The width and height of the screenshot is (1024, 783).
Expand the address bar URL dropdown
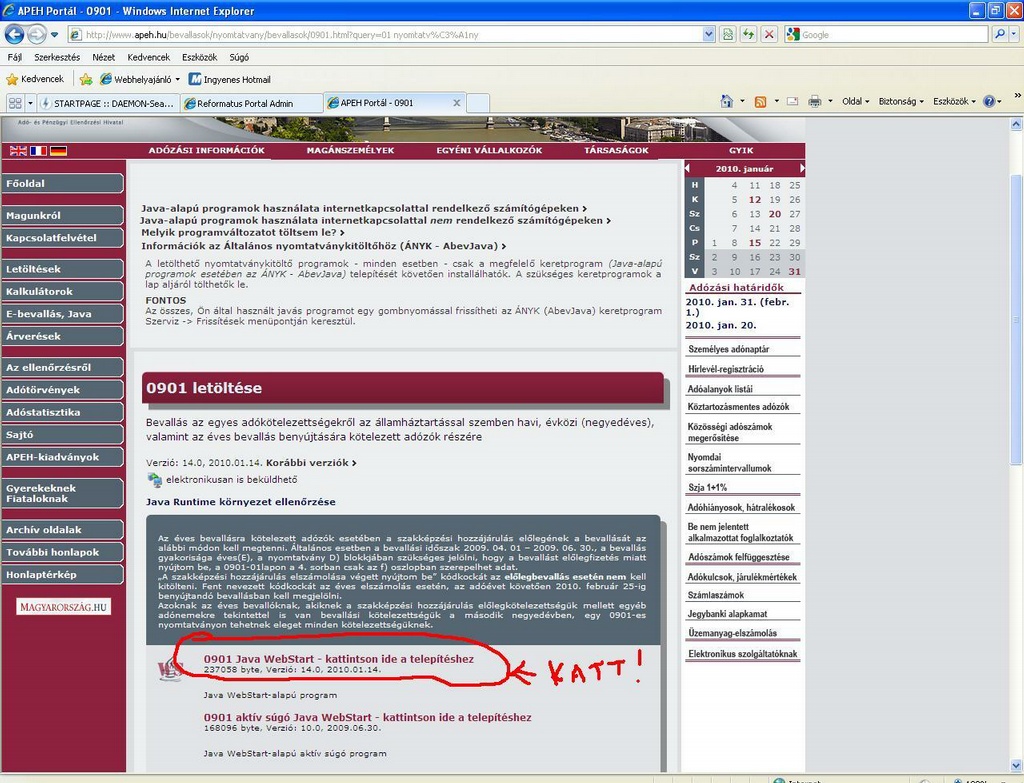click(x=709, y=35)
